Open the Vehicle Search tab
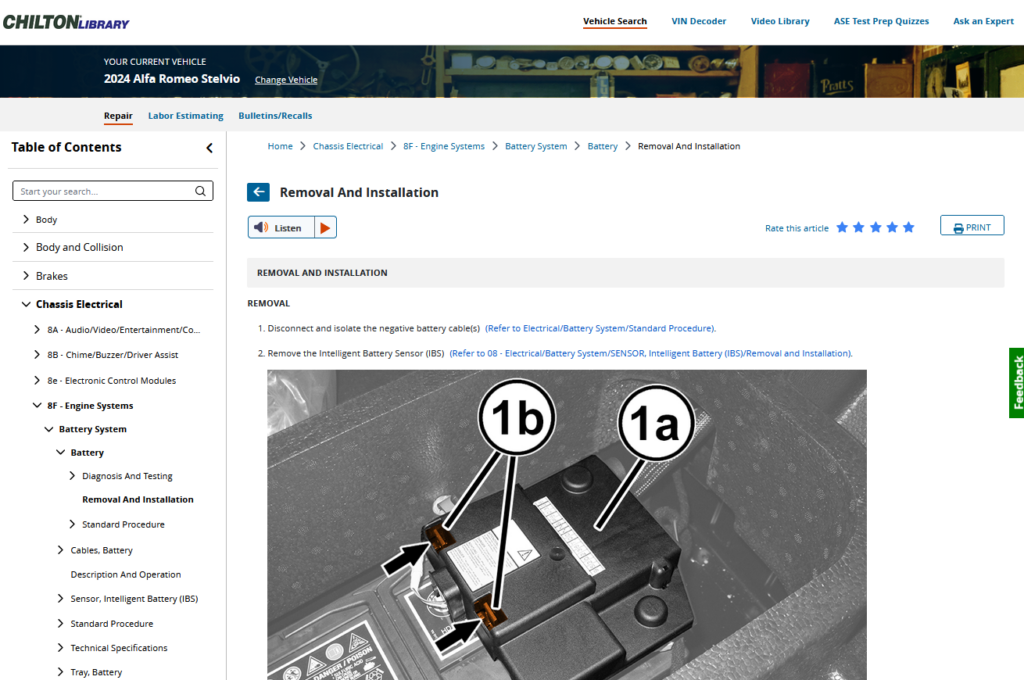This screenshot has width=1024, height=680. [615, 22]
